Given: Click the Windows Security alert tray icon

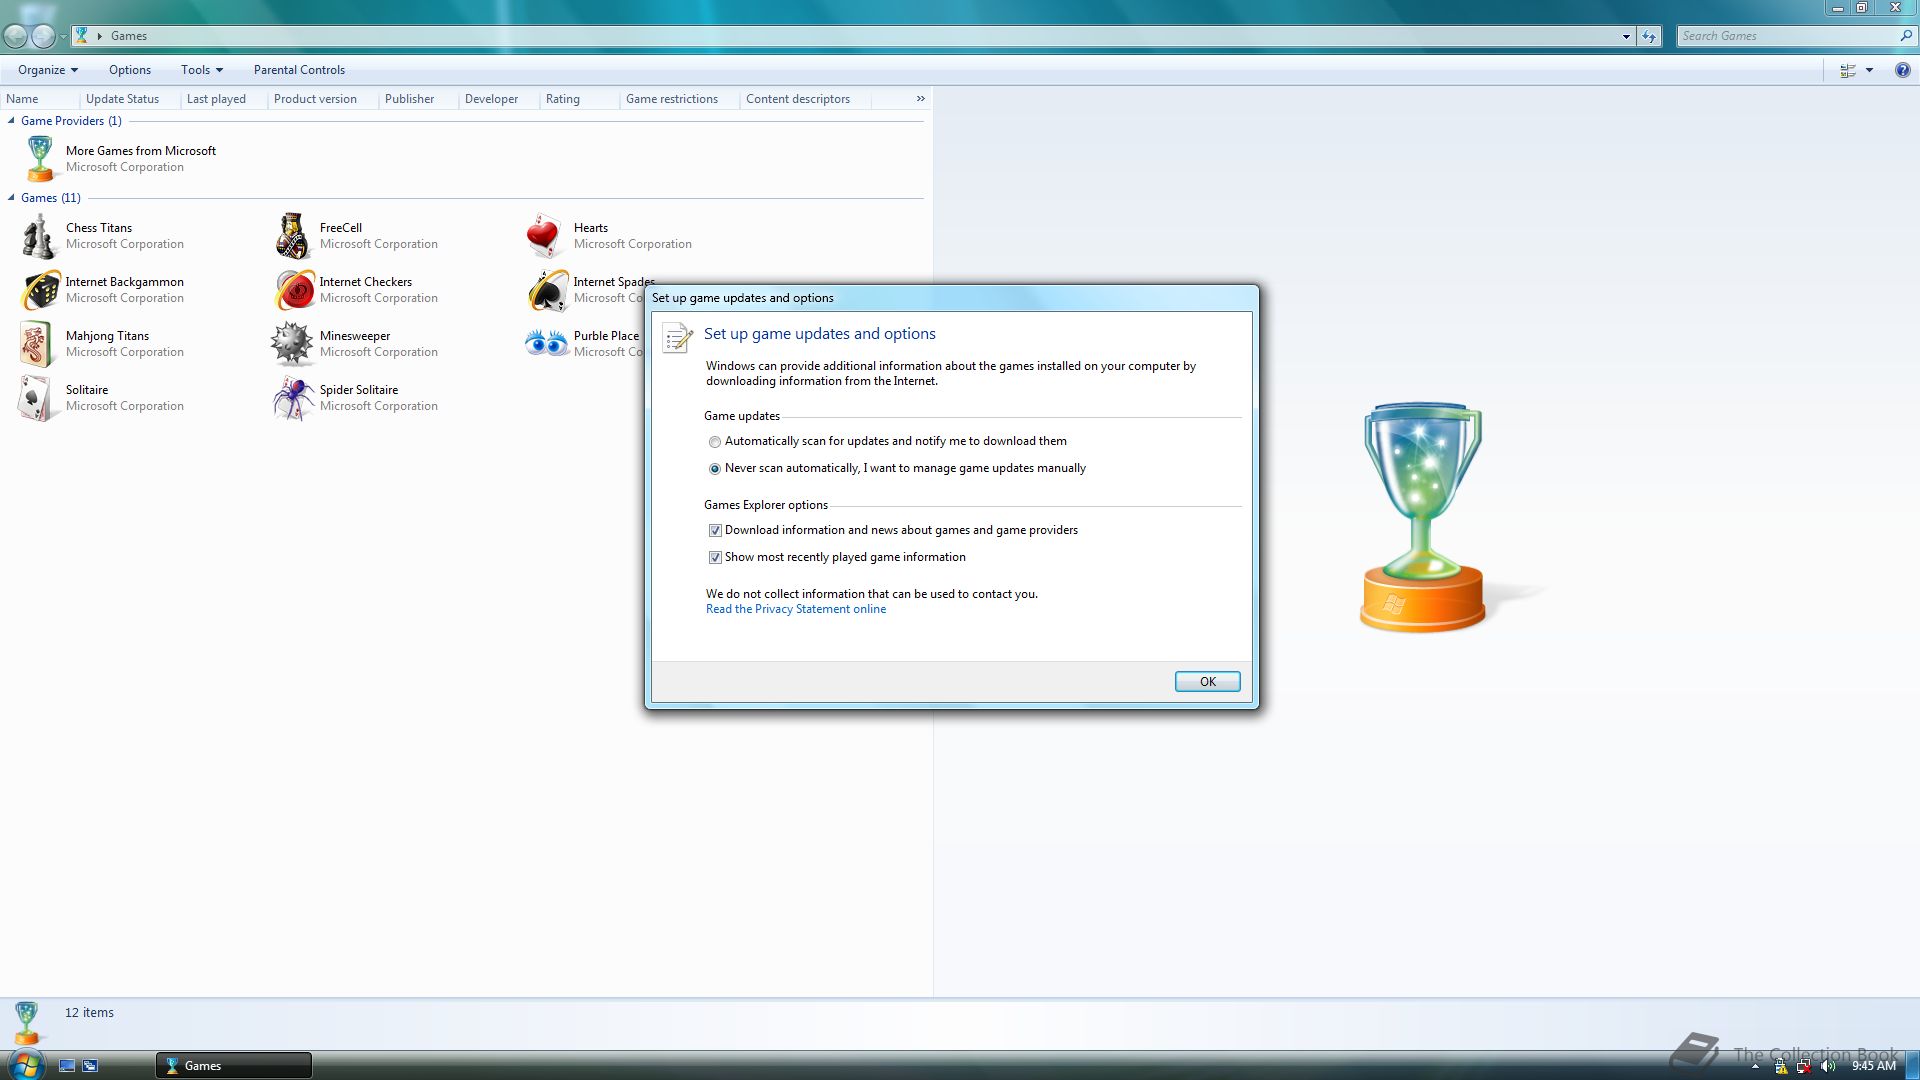Looking at the screenshot, I should click(x=1781, y=1066).
